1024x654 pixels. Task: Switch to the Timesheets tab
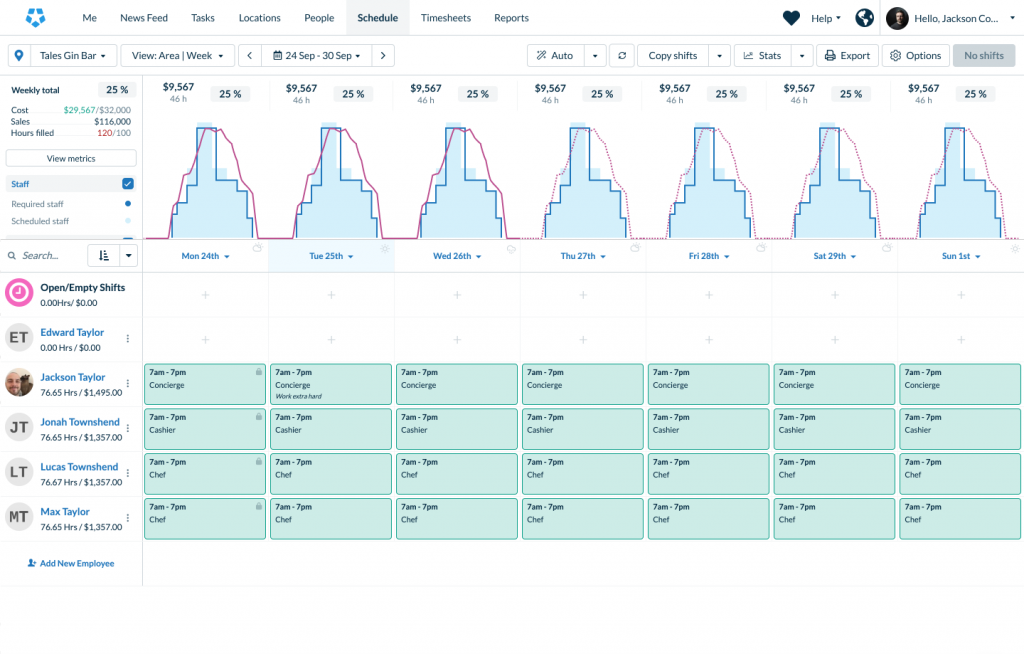[x=445, y=18]
